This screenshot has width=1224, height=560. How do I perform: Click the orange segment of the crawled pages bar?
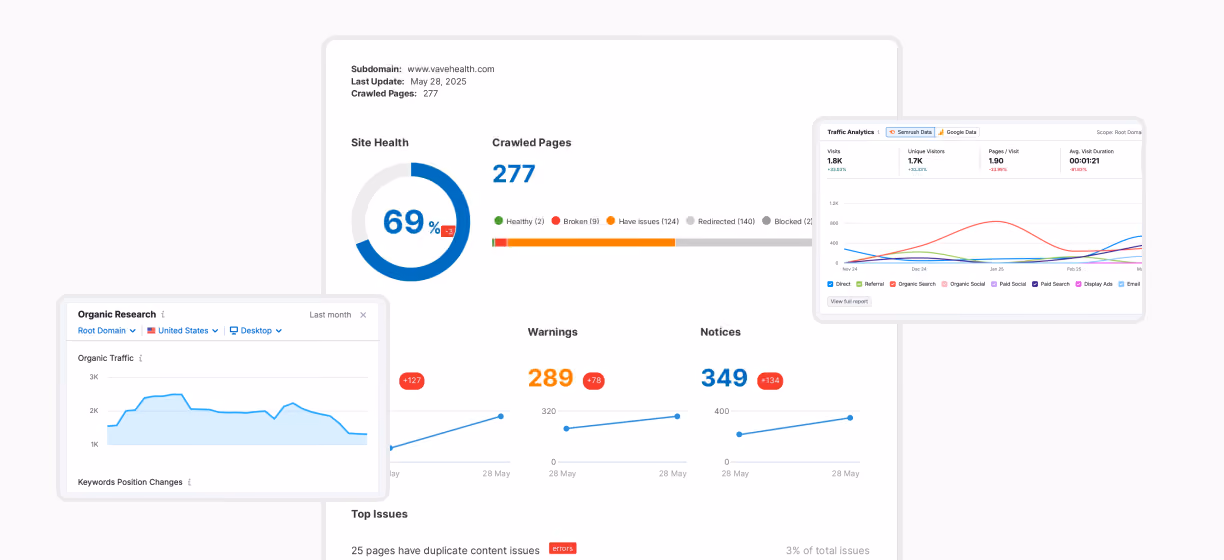pos(591,242)
